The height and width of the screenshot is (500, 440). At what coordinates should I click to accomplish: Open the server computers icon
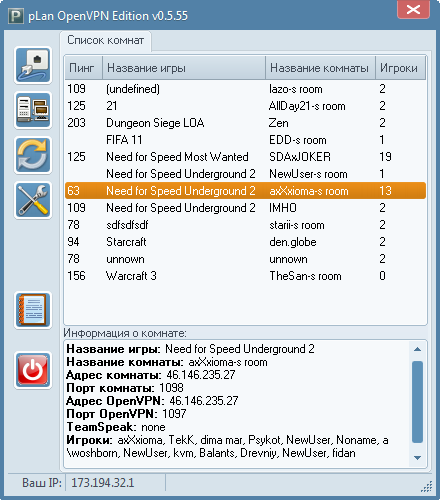click(x=33, y=110)
